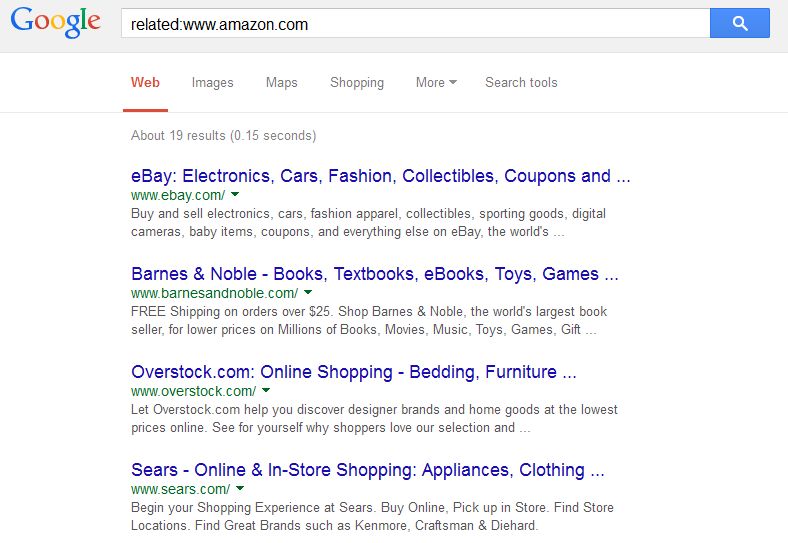This screenshot has height=543, width=788.
Task: Expand the arrow beside www.barnesandnoble.com
Action: [x=308, y=292]
